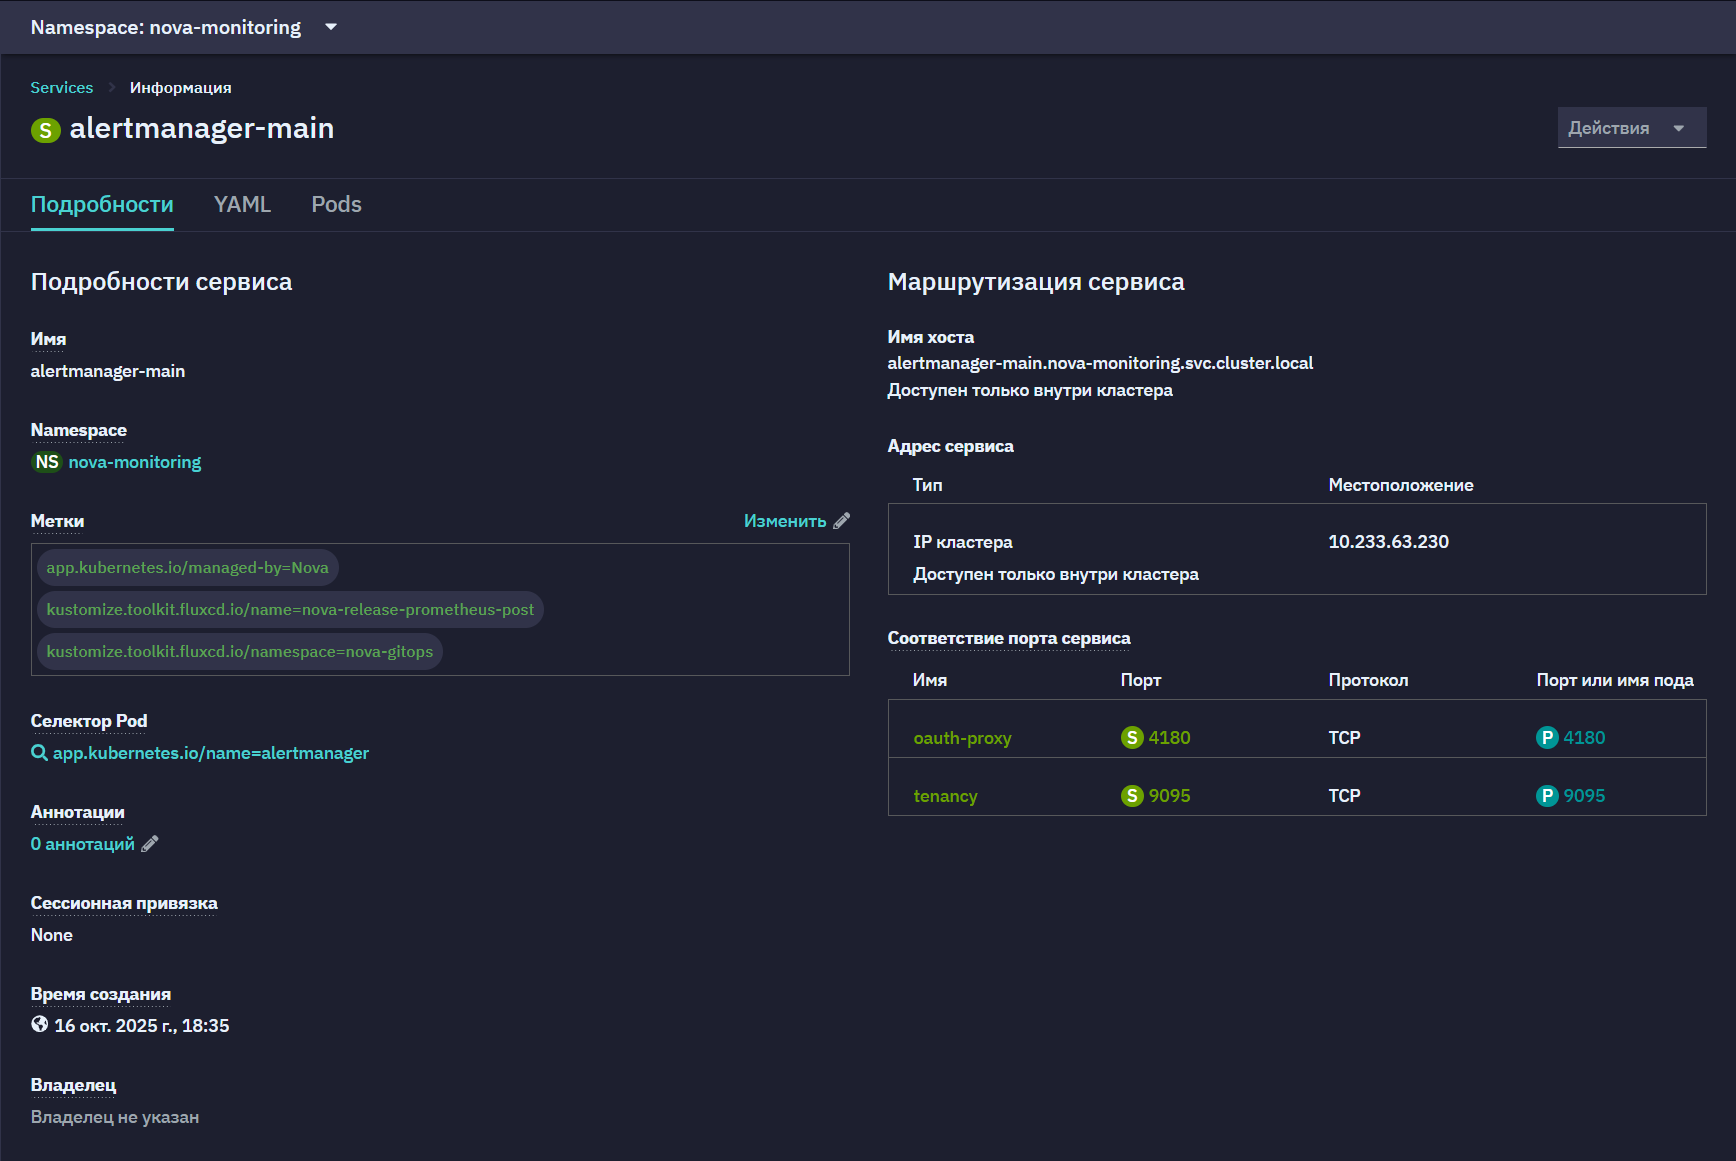Click Изменить to edit labels
Viewport: 1736px width, 1161px height.
(785, 521)
